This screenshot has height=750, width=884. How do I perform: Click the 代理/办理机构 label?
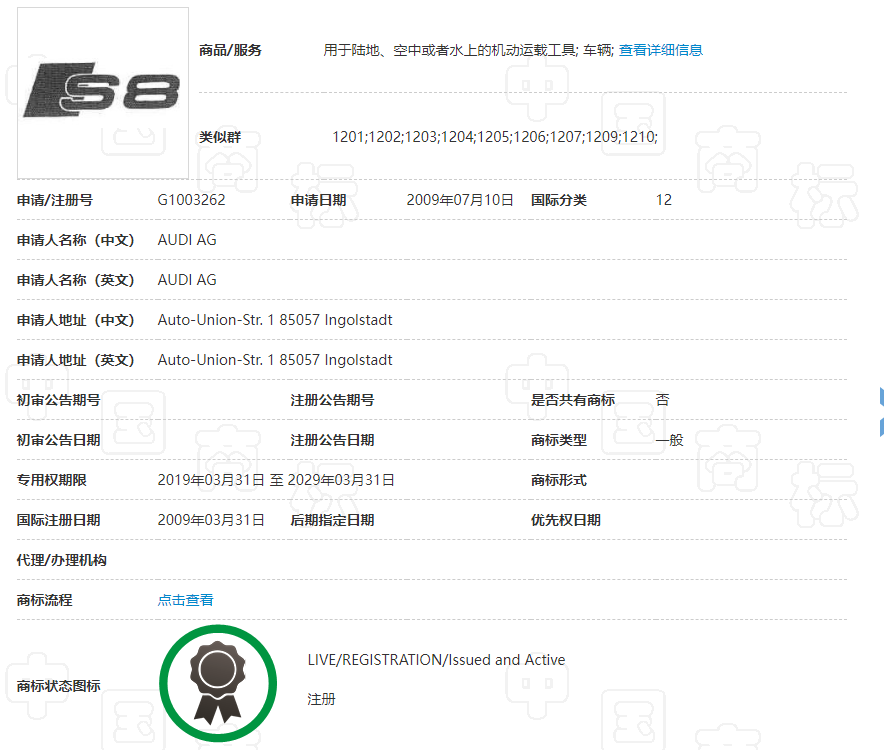pyautogui.click(x=61, y=560)
